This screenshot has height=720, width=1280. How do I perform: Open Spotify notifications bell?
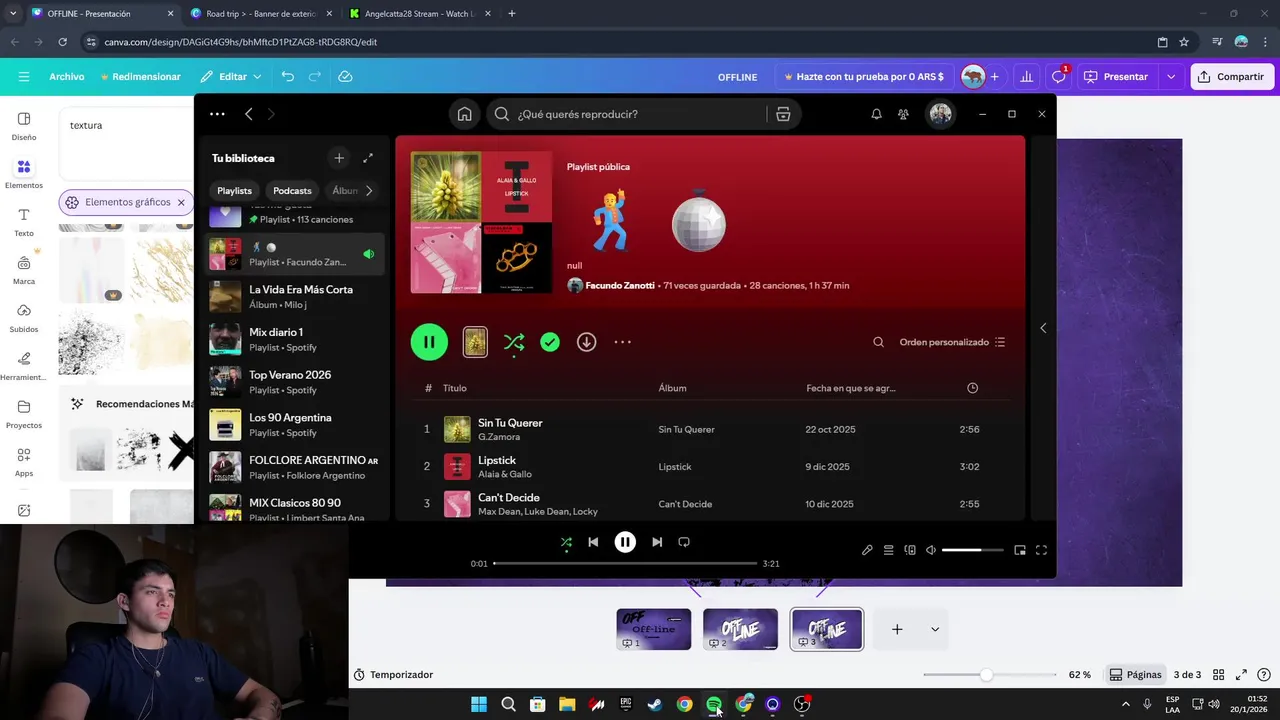(876, 114)
